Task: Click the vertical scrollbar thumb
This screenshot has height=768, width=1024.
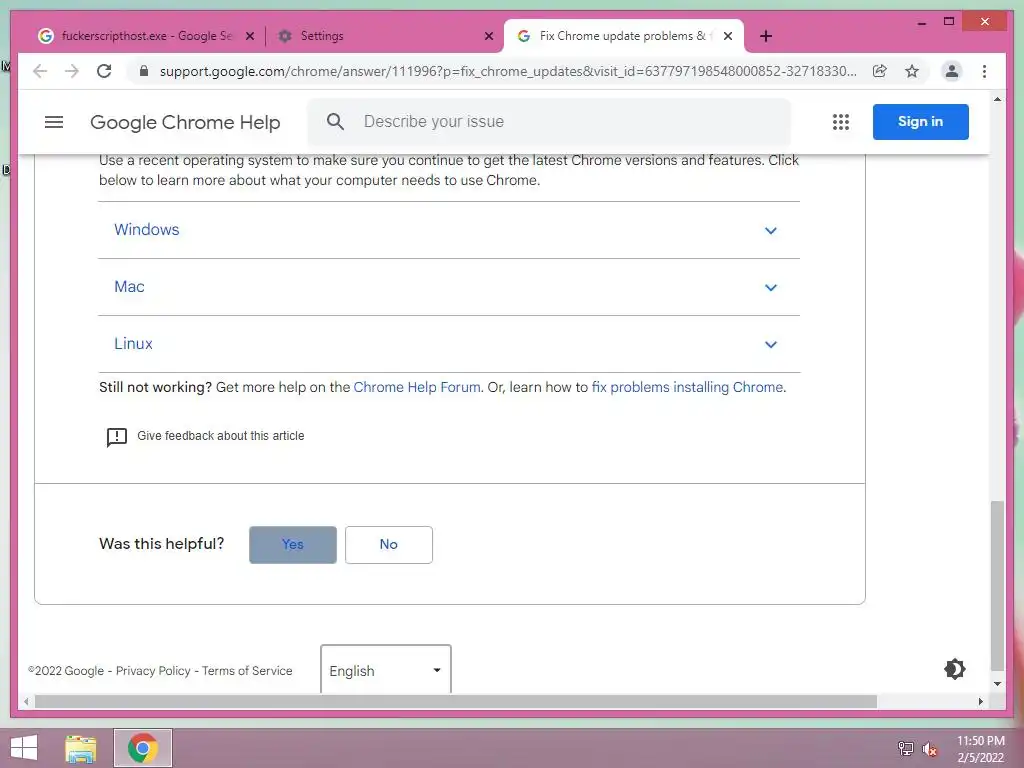Action: 997,586
